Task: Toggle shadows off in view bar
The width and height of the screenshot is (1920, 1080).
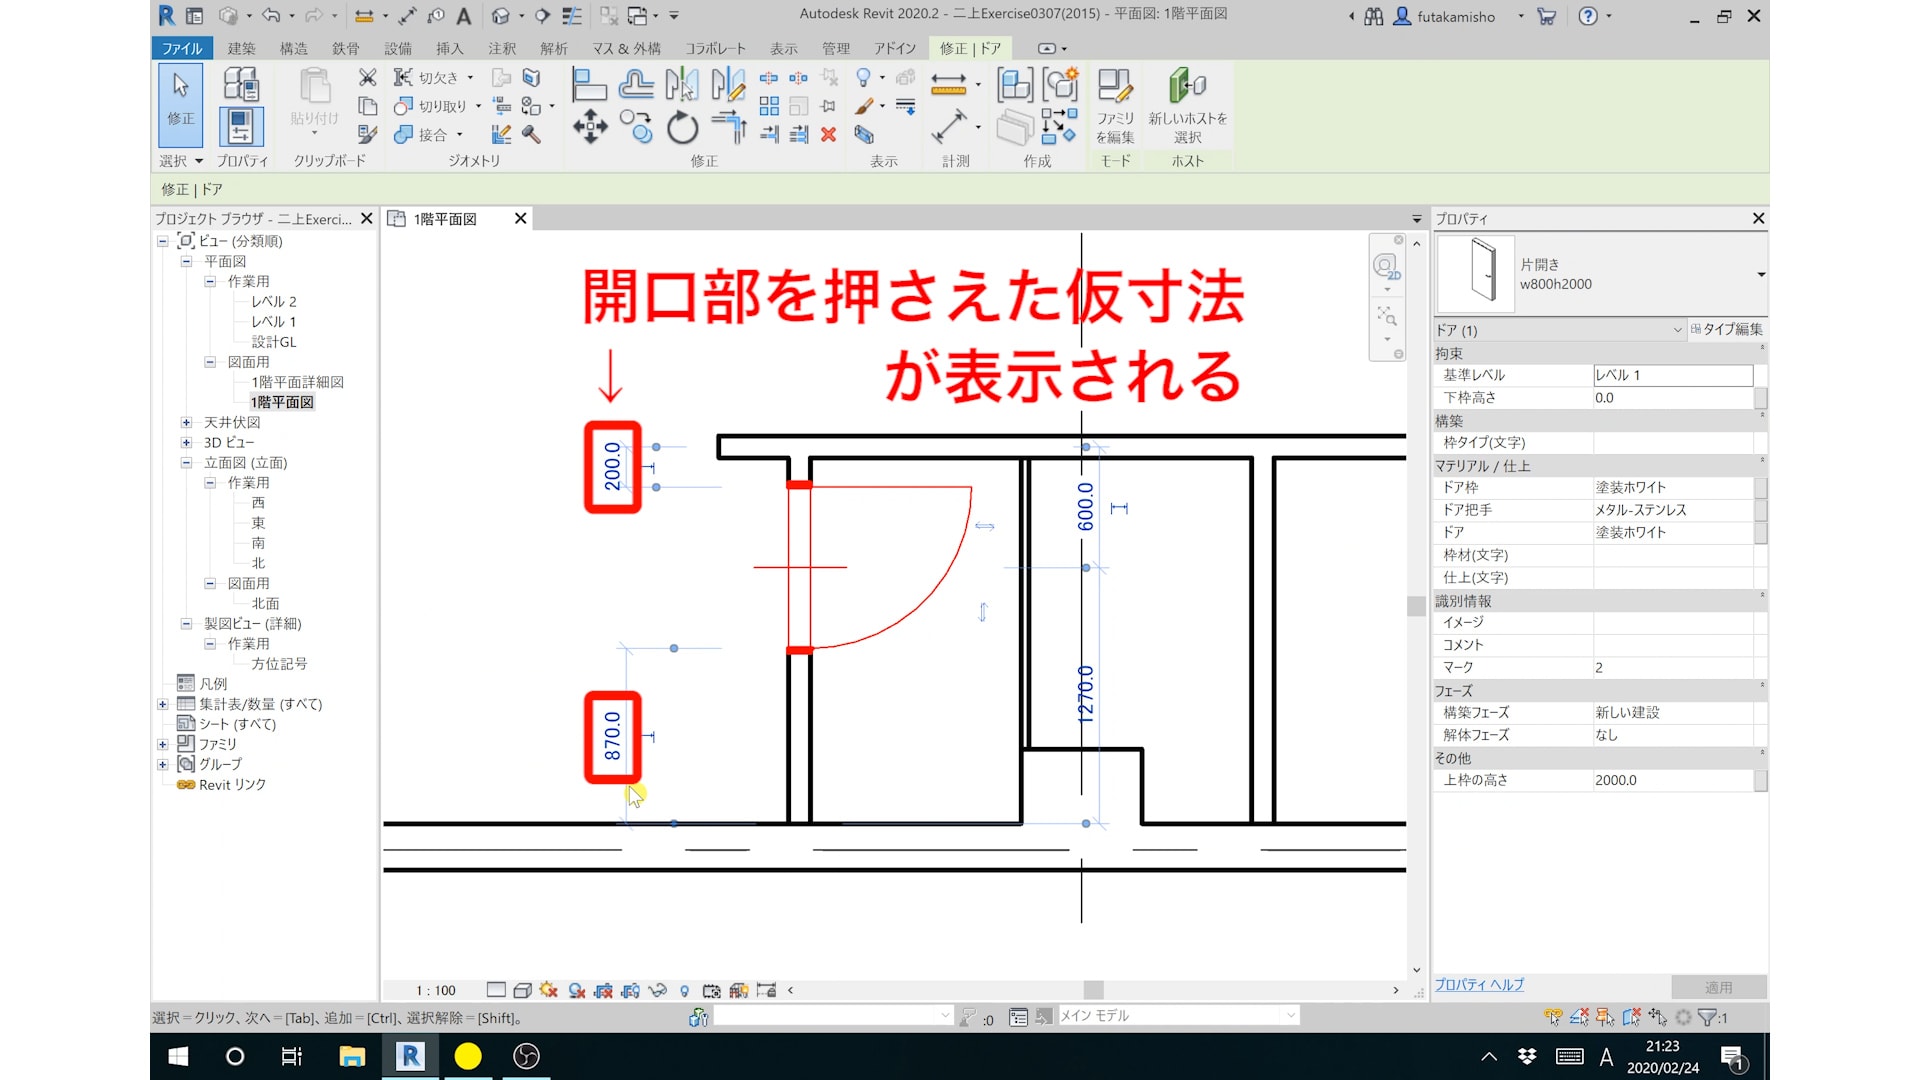Action: pyautogui.click(x=576, y=990)
